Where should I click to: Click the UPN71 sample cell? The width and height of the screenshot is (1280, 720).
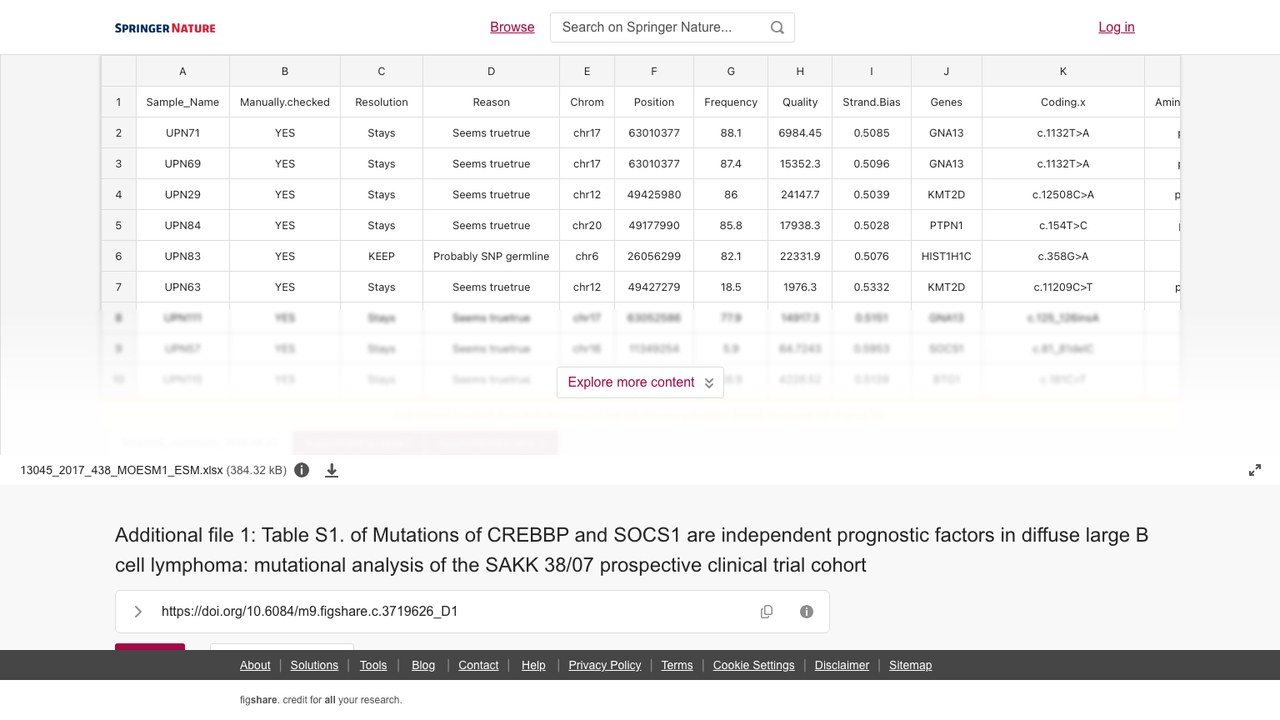(183, 133)
